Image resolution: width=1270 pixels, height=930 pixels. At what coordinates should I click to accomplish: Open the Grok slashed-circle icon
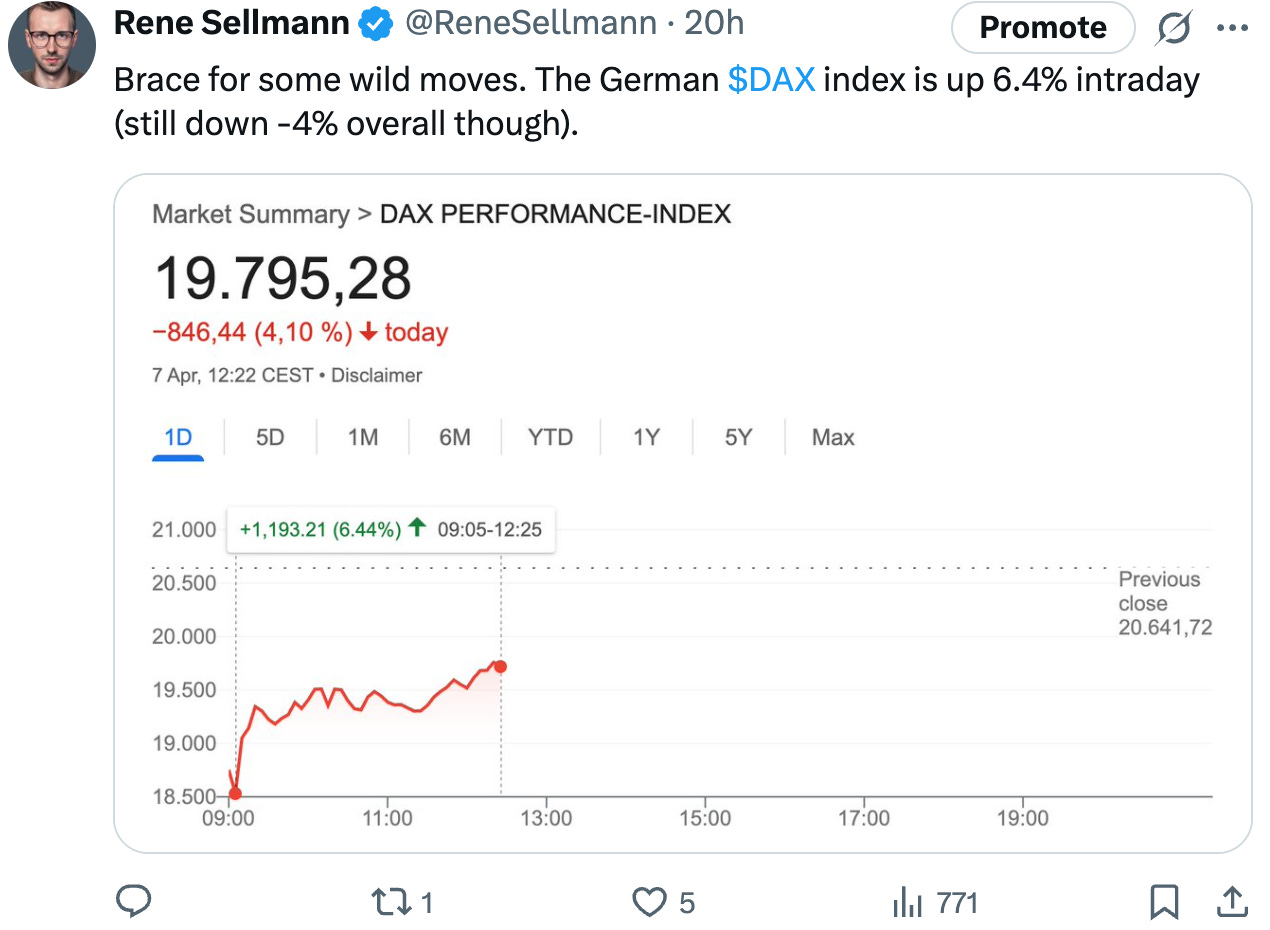click(x=1173, y=29)
